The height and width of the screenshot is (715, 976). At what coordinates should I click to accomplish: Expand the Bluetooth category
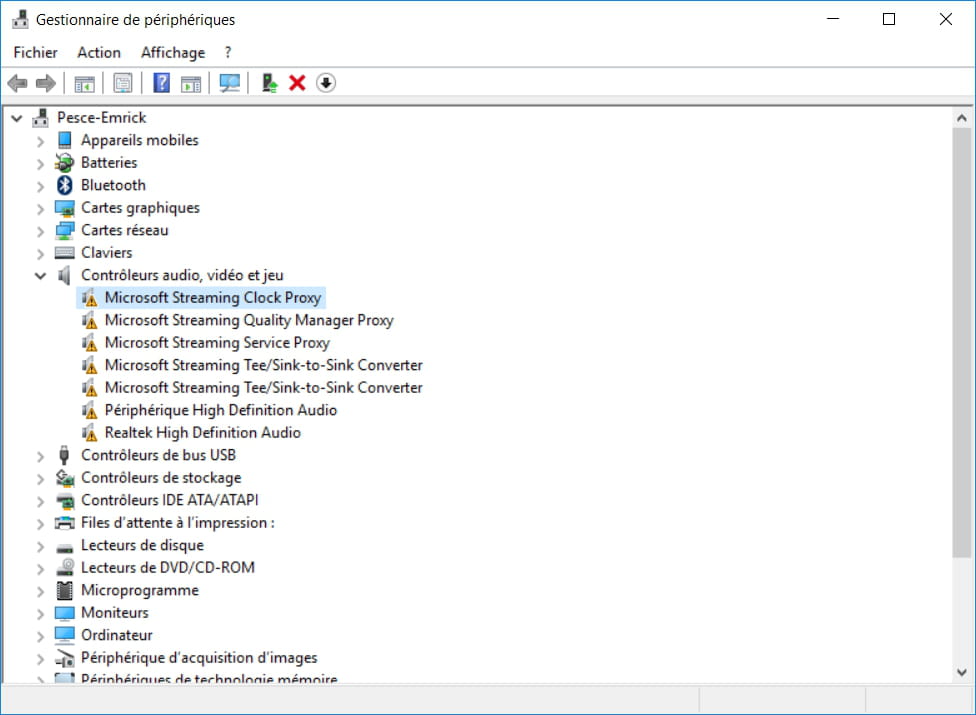(x=40, y=185)
